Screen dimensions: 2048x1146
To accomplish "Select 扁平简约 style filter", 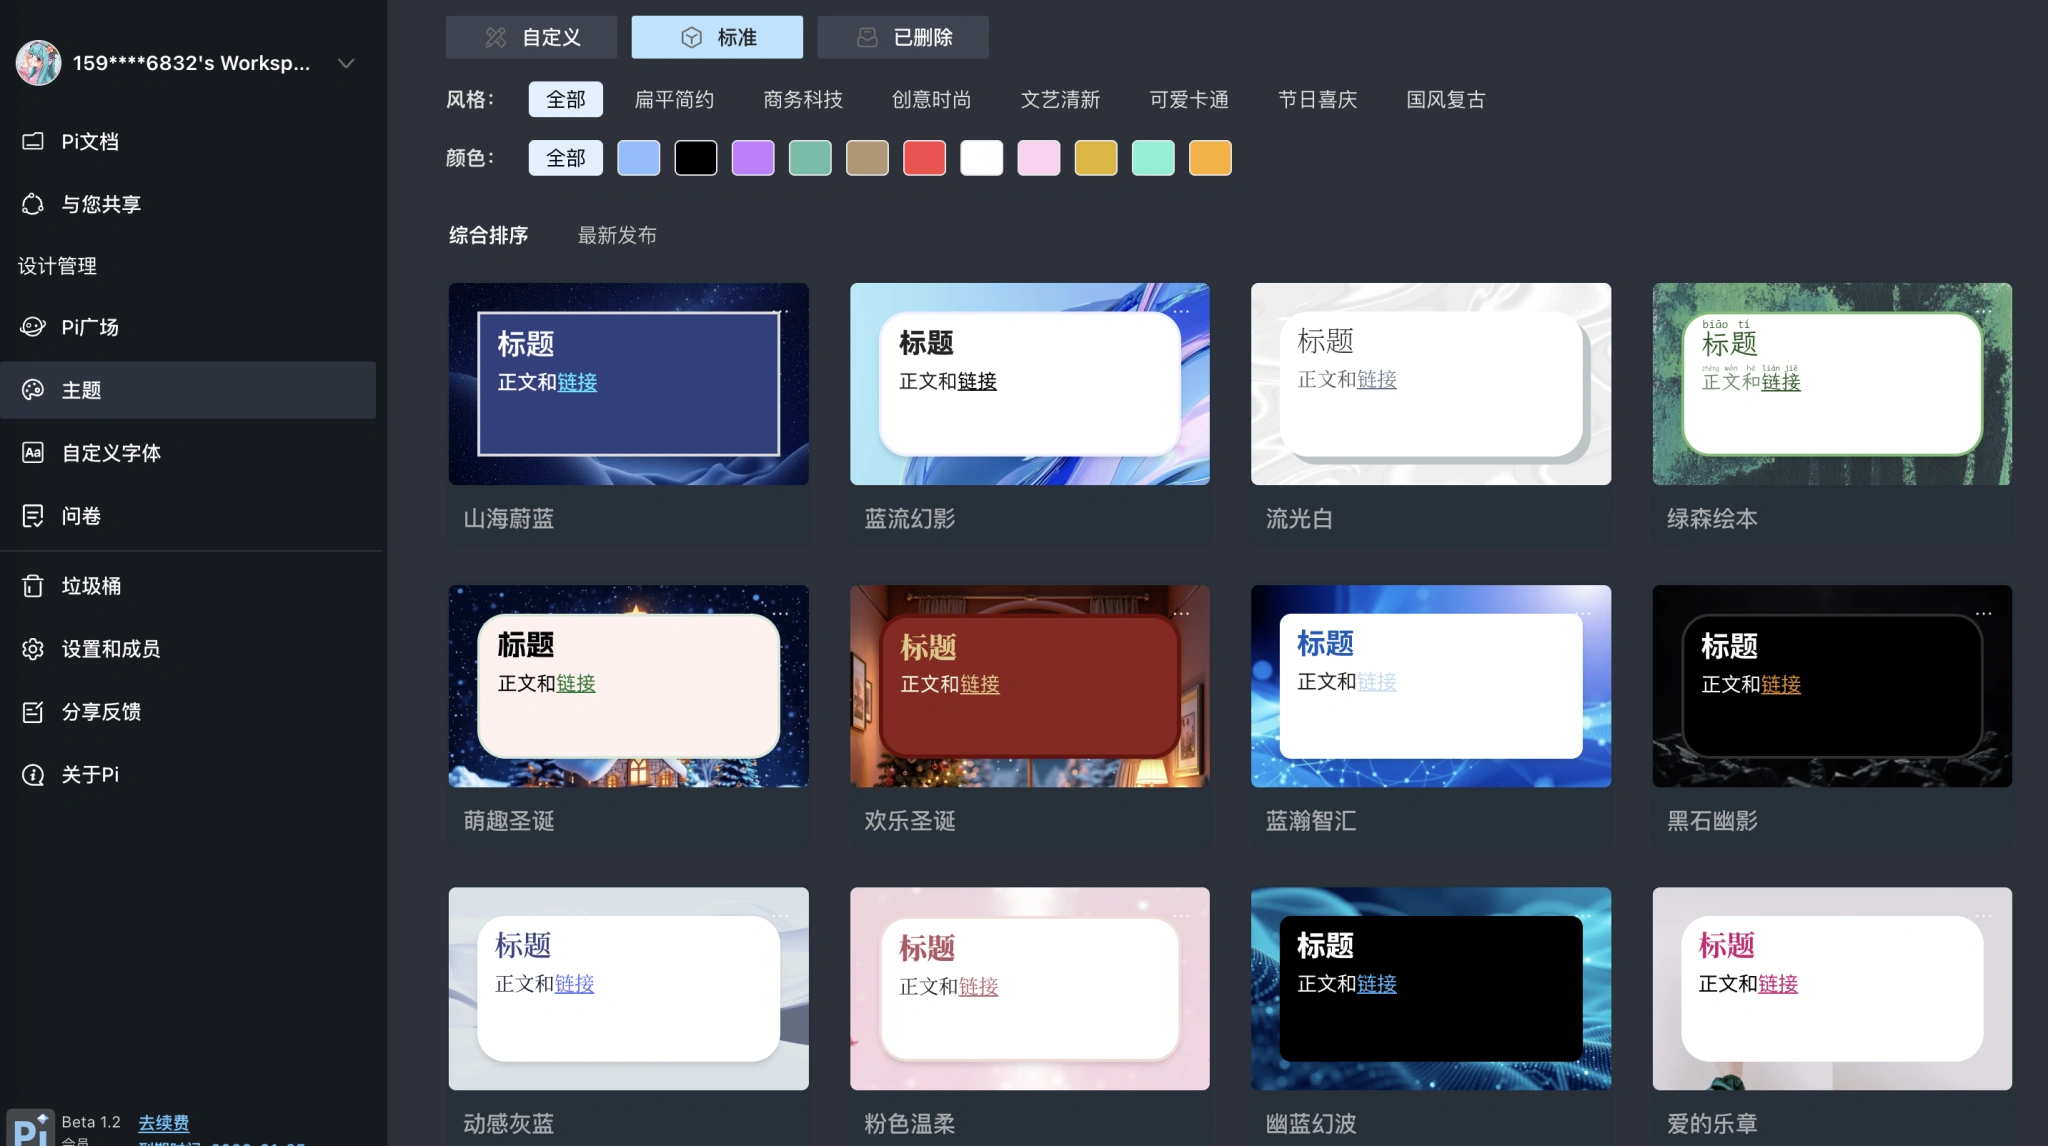I will point(674,100).
